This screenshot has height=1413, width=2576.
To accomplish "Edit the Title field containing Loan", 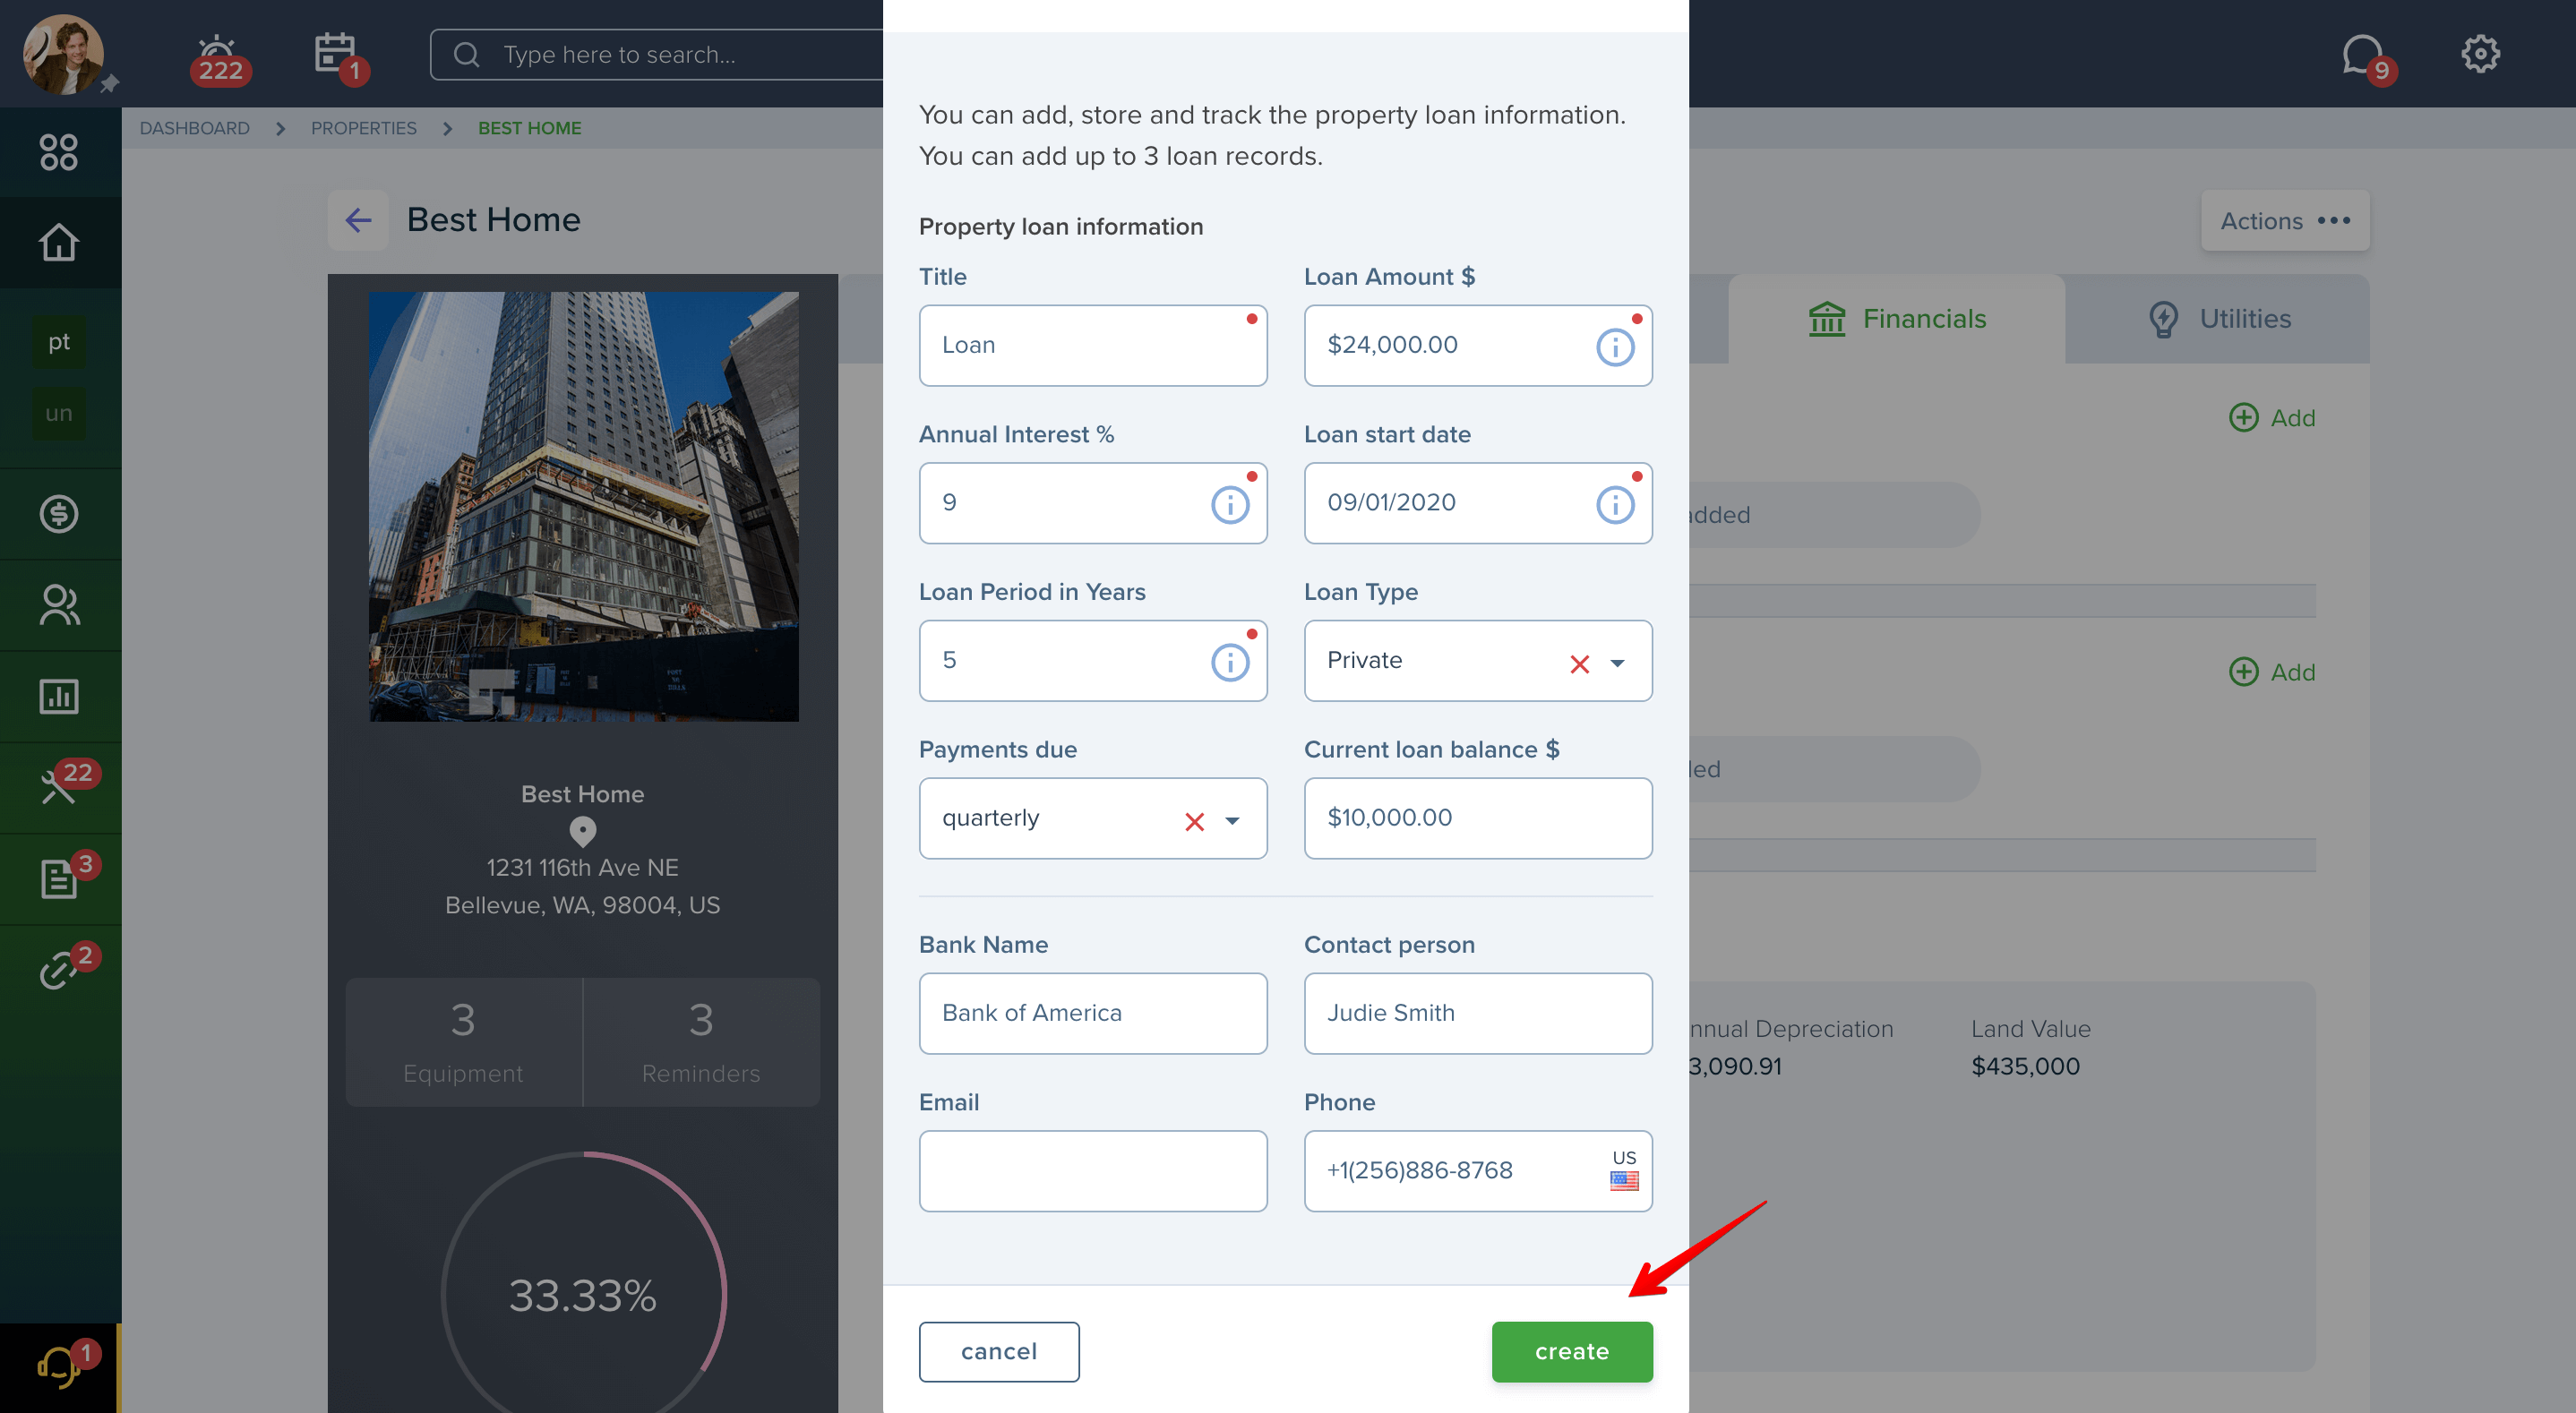I will coord(1092,345).
